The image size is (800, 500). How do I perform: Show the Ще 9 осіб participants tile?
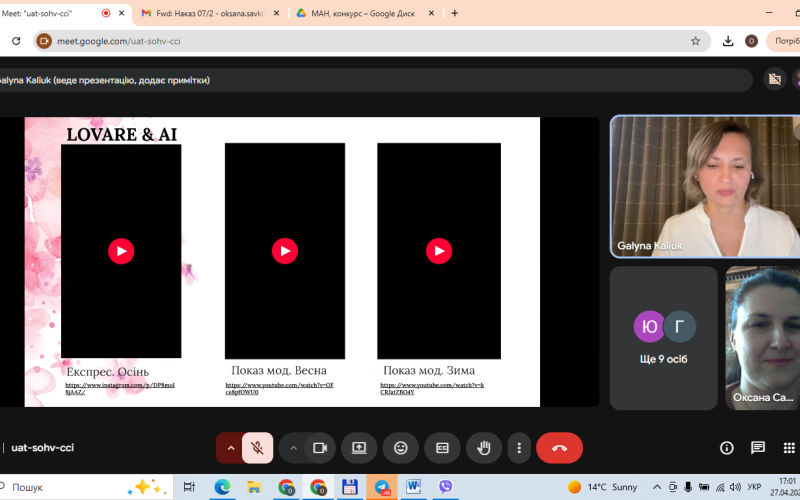pos(663,338)
